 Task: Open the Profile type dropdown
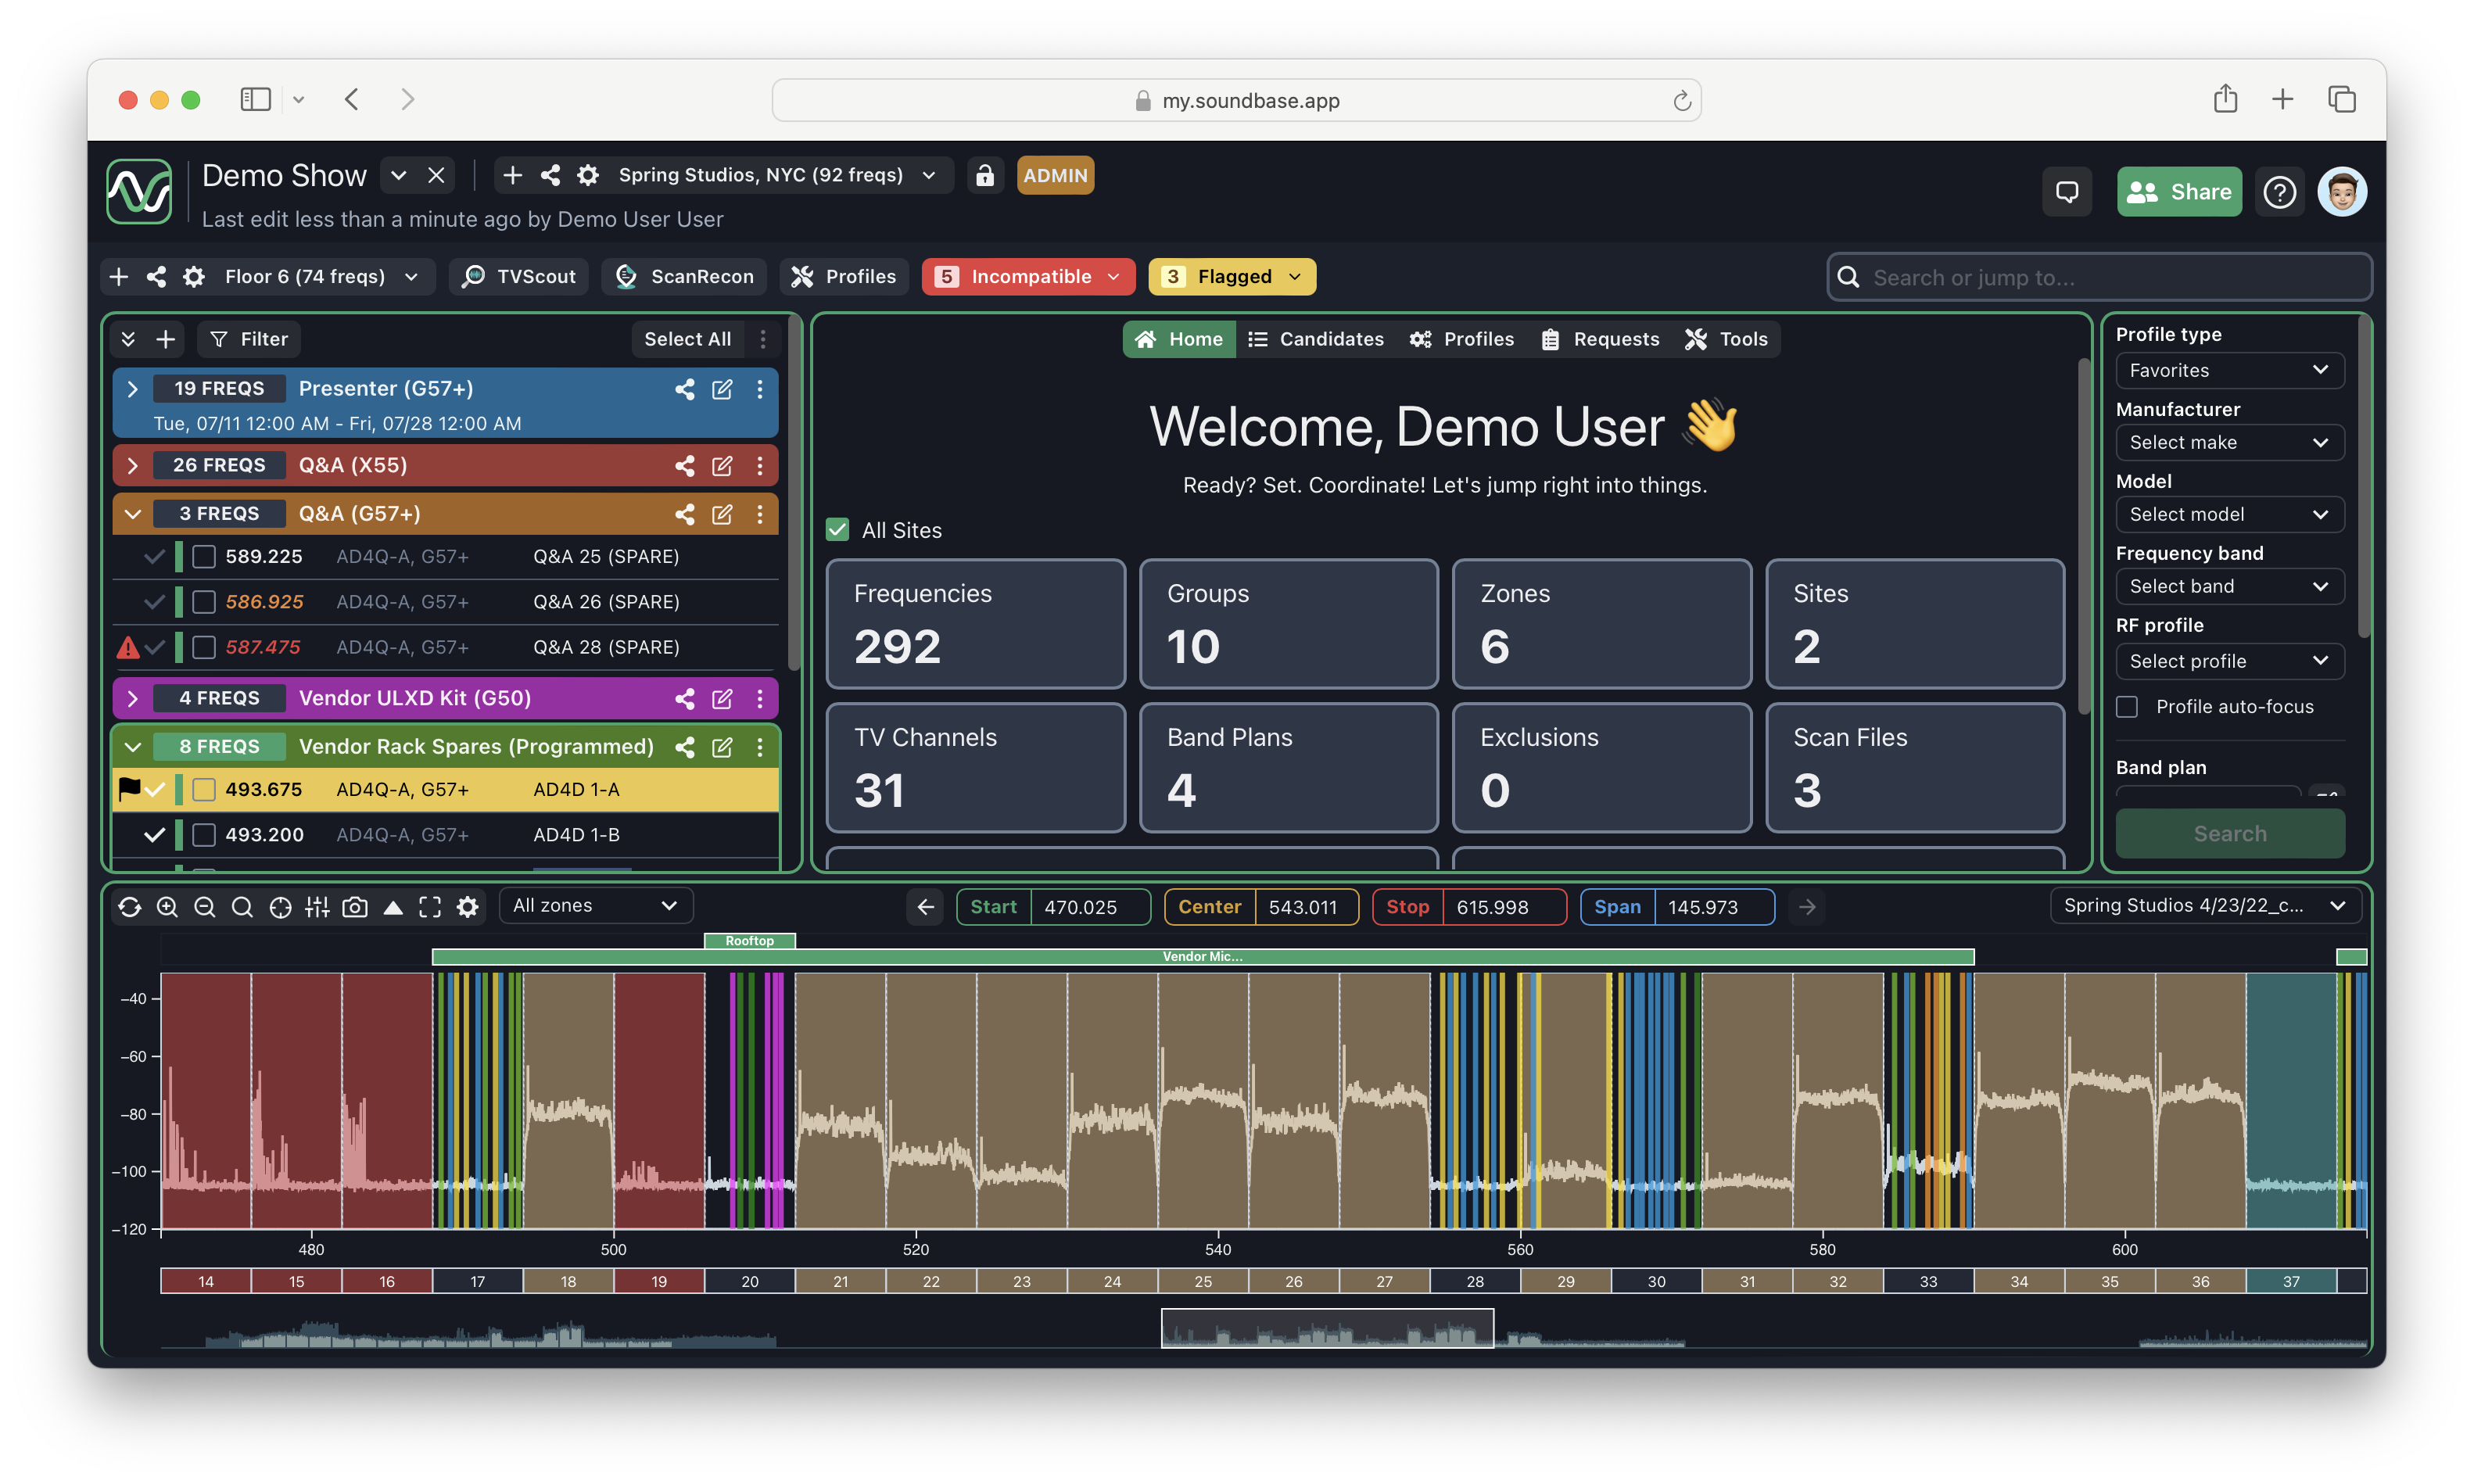pyautogui.click(x=2228, y=369)
